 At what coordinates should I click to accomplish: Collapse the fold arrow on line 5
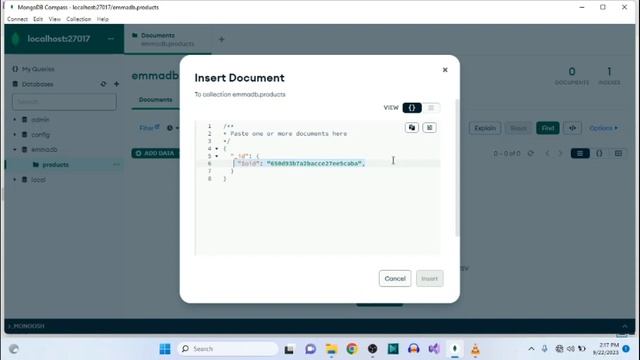(x=217, y=156)
